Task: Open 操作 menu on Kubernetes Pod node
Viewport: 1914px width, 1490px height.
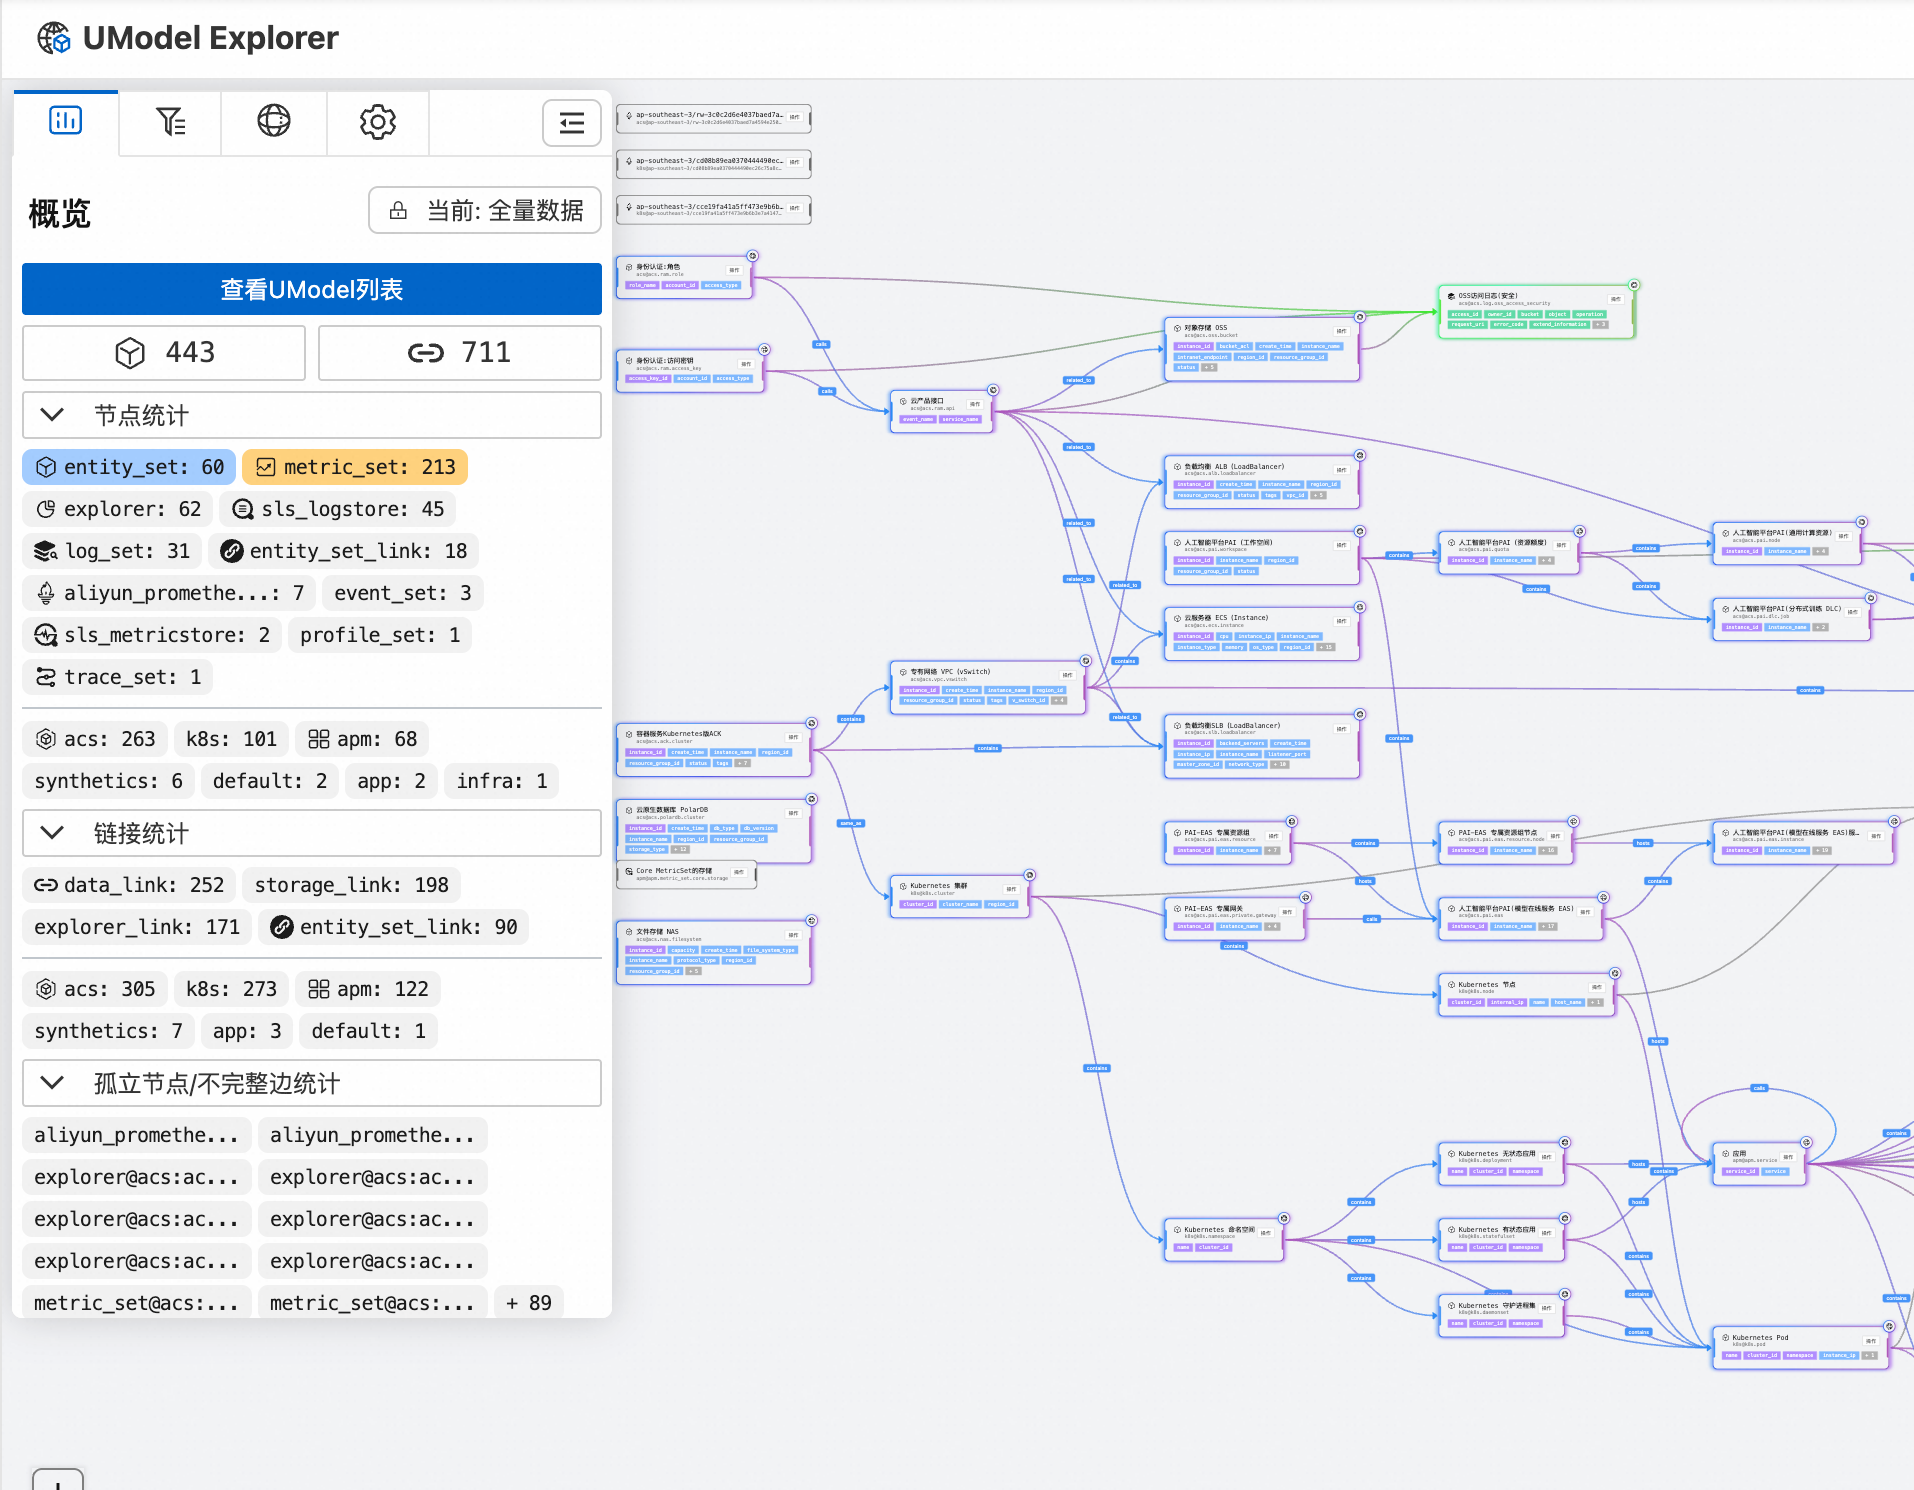Action: coord(1871,1340)
